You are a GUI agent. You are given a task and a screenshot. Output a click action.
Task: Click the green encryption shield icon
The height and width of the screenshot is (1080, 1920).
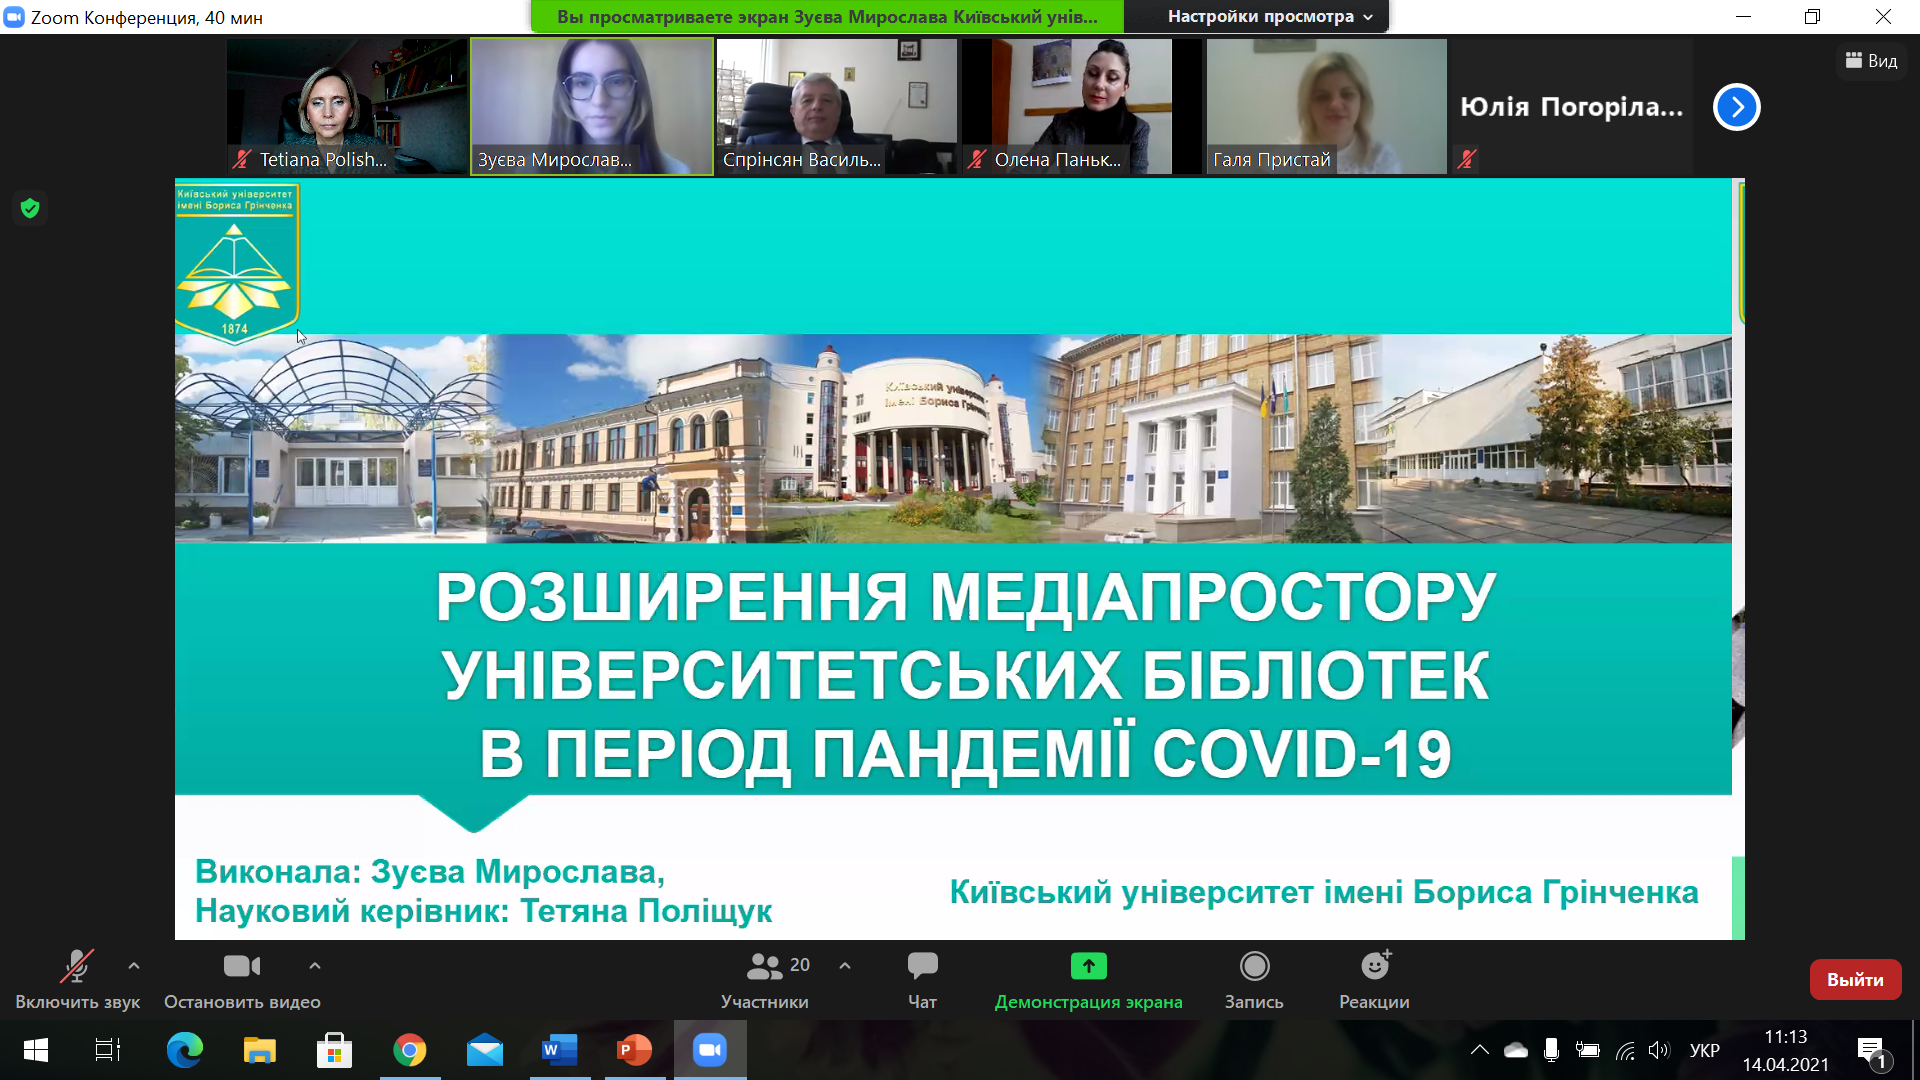point(30,208)
